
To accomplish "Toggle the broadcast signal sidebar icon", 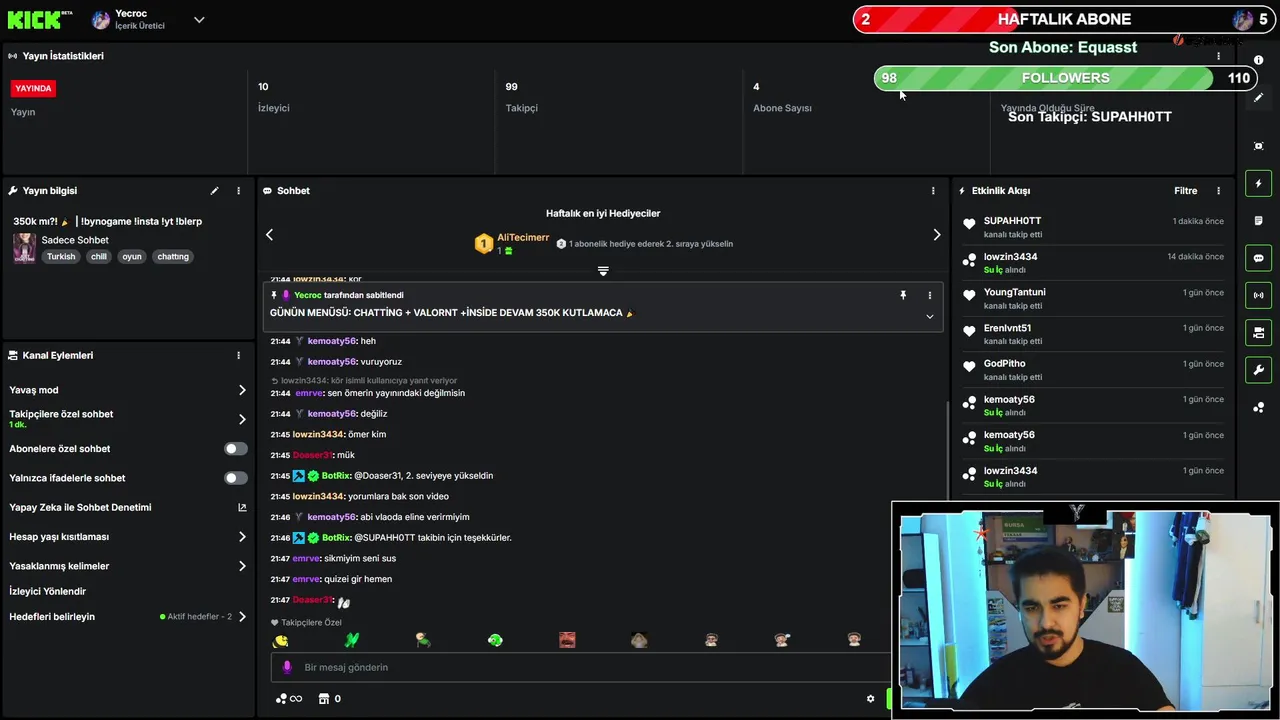I will [x=1258, y=295].
